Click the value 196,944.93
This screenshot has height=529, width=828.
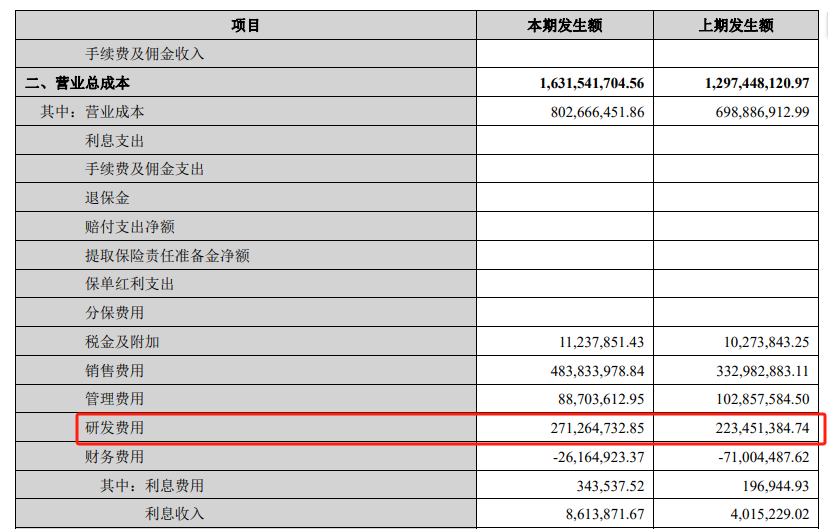776,486
